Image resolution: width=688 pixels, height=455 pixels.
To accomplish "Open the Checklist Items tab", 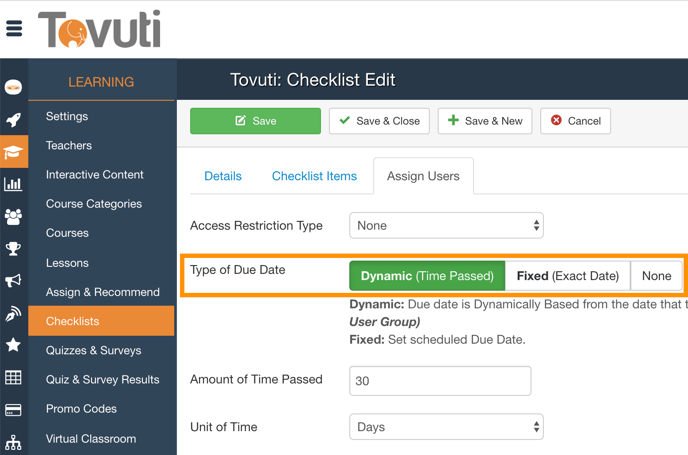I will click(x=314, y=176).
